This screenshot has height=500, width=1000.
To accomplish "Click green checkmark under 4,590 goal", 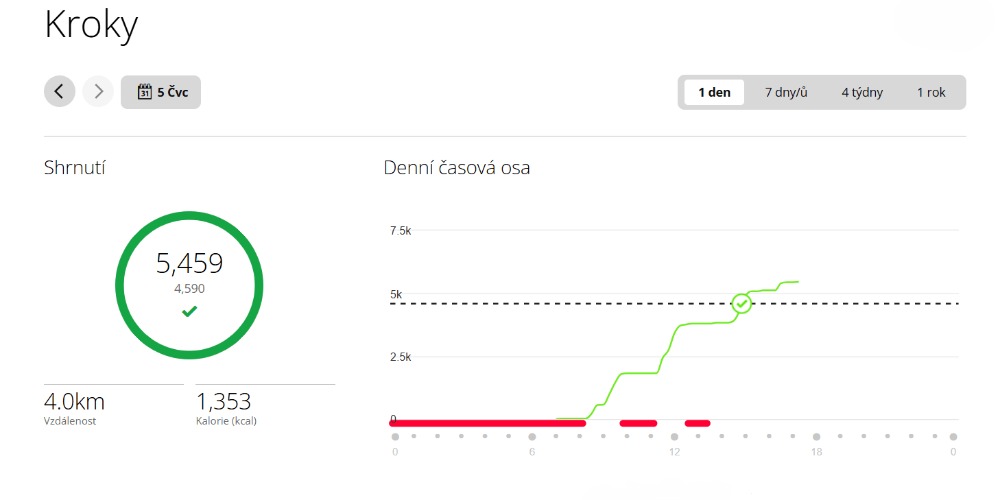I will pos(189,311).
